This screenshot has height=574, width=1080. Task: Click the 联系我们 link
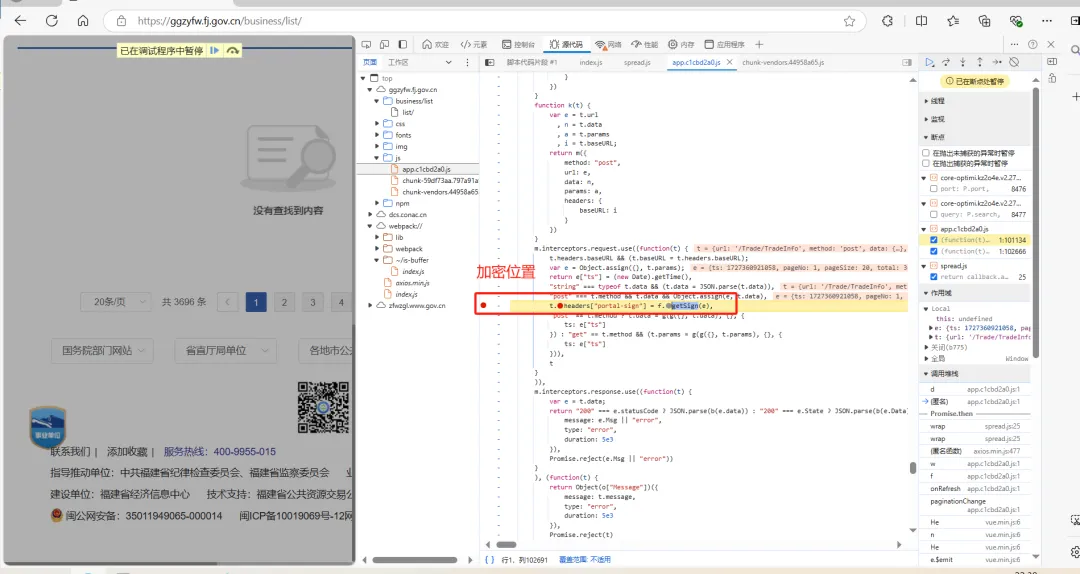coord(70,452)
